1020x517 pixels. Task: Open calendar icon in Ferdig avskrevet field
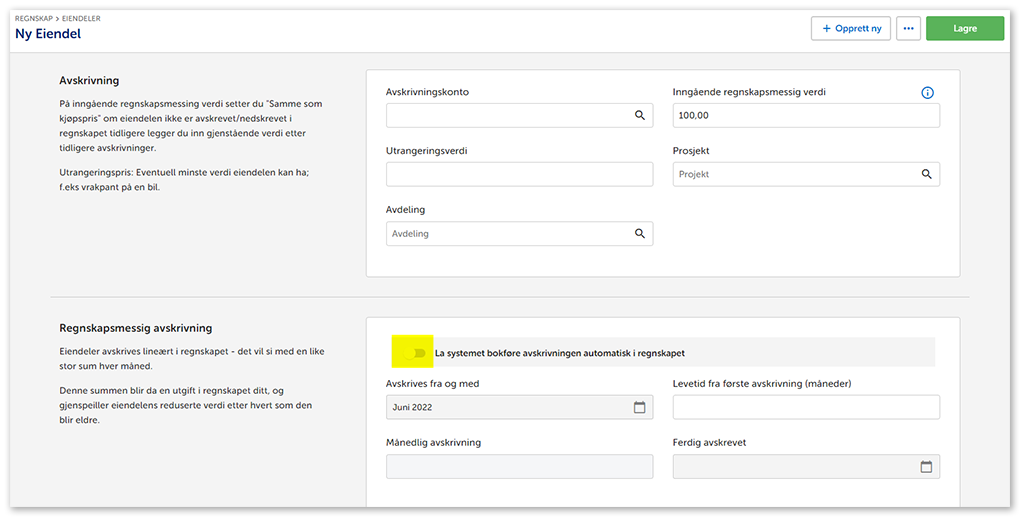pyautogui.click(x=926, y=467)
